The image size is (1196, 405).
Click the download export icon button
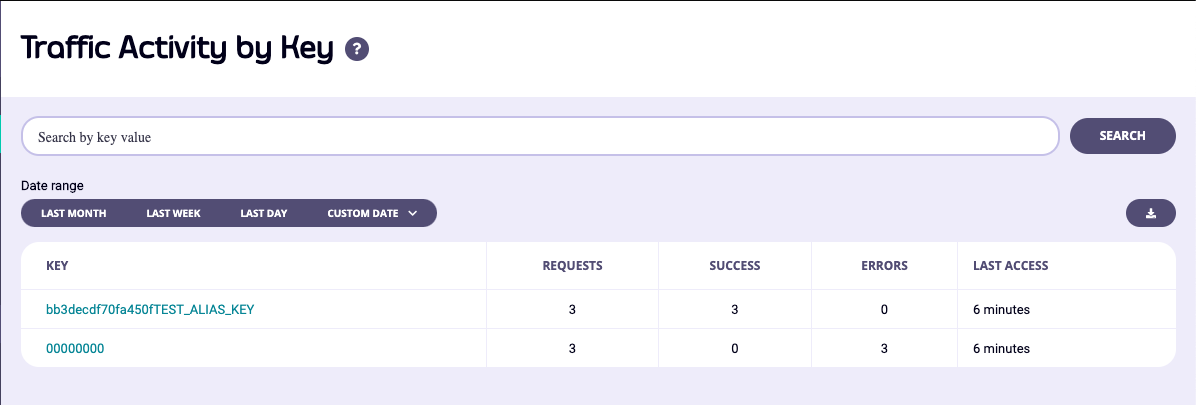pyautogui.click(x=1150, y=213)
